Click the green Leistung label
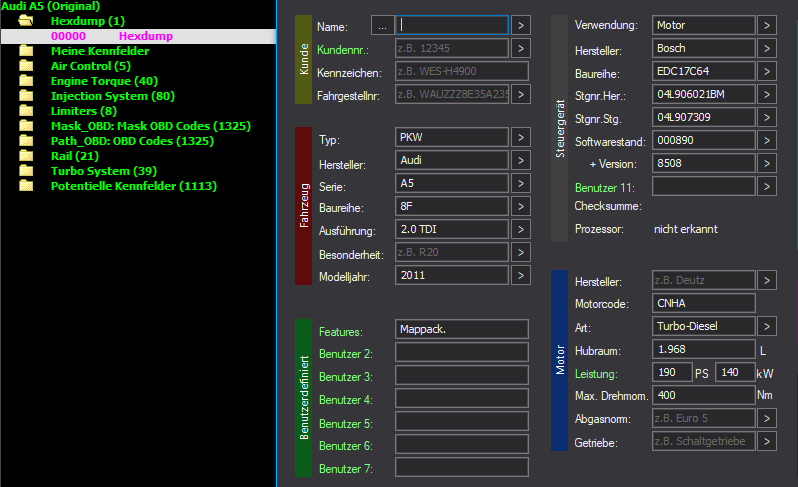The width and height of the screenshot is (798, 487). pyautogui.click(x=596, y=374)
